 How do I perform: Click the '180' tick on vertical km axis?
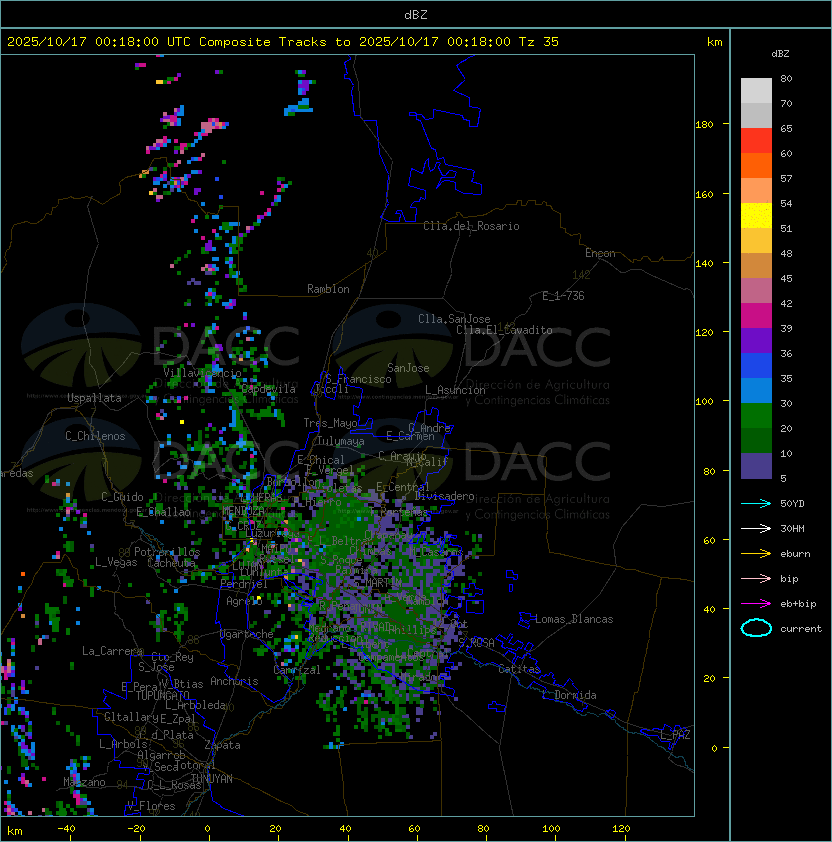(x=704, y=125)
